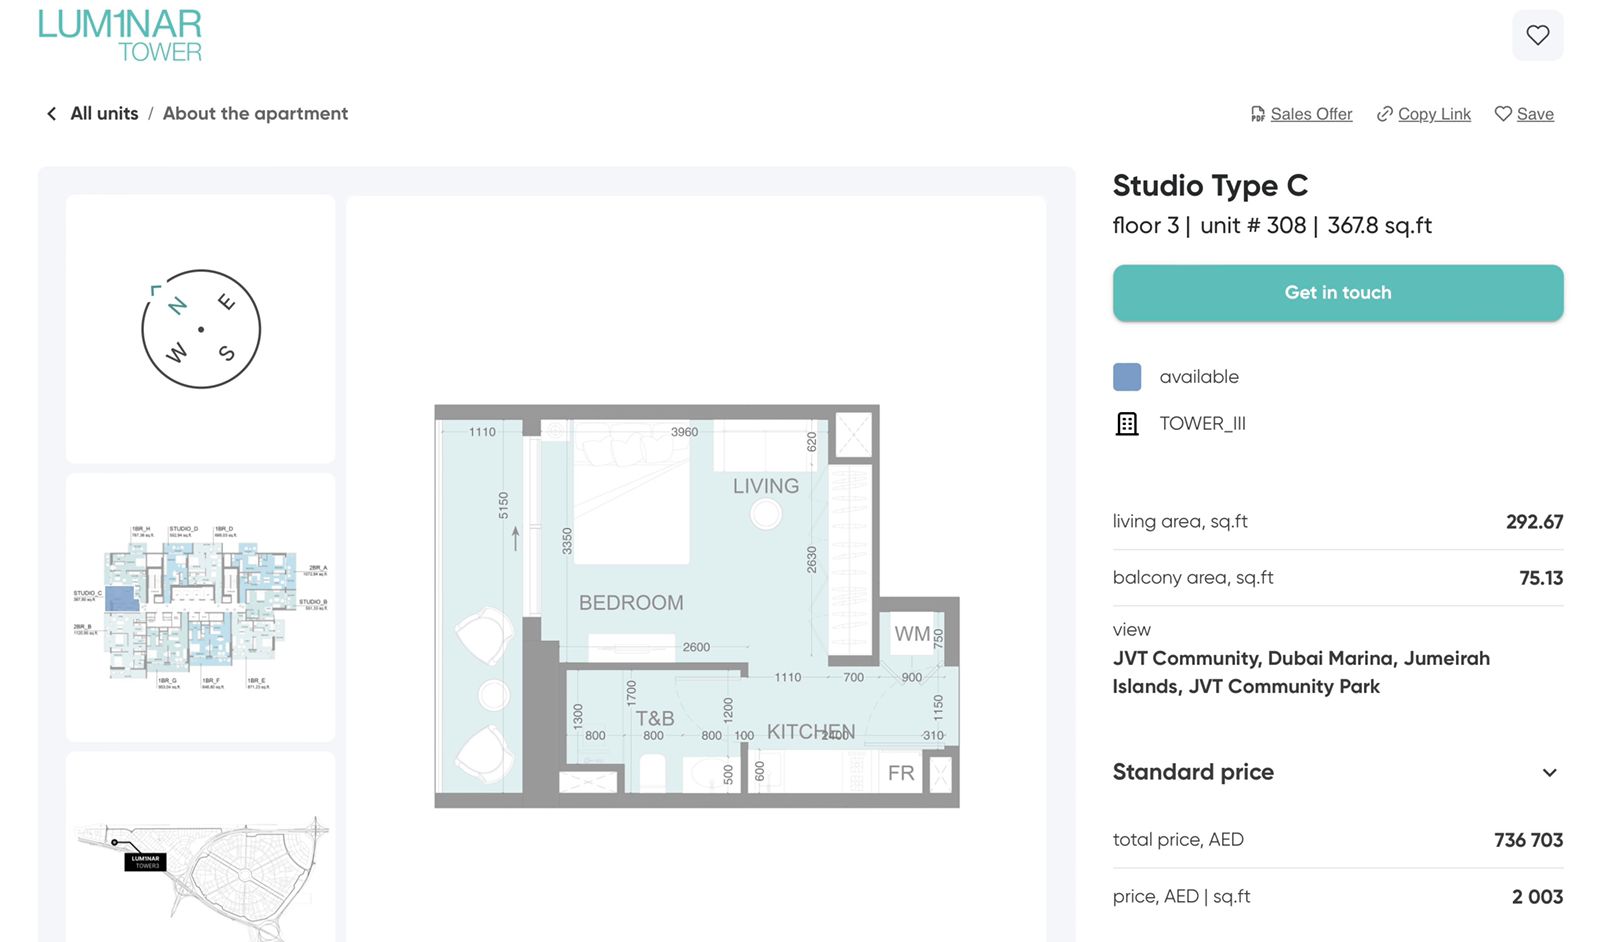Collapse the Standard price section chevron

click(1549, 773)
